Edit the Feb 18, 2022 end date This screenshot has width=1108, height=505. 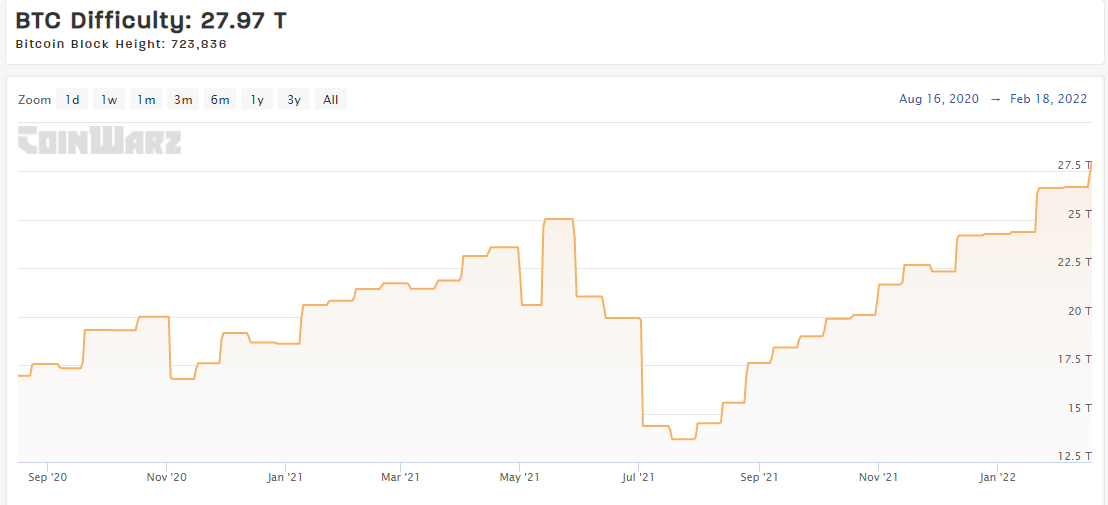(x=1046, y=99)
